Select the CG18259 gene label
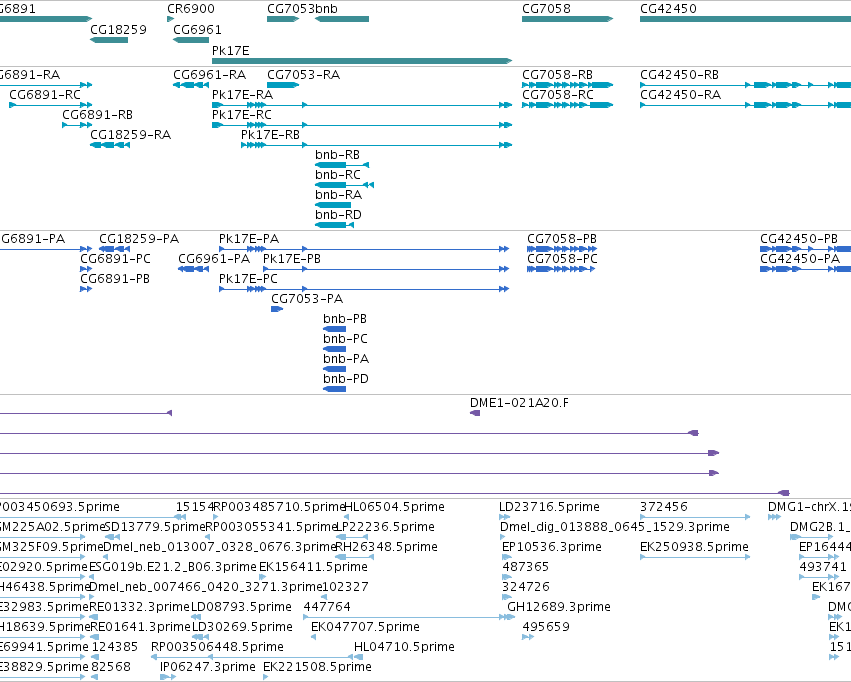The width and height of the screenshot is (851, 682). coord(118,29)
